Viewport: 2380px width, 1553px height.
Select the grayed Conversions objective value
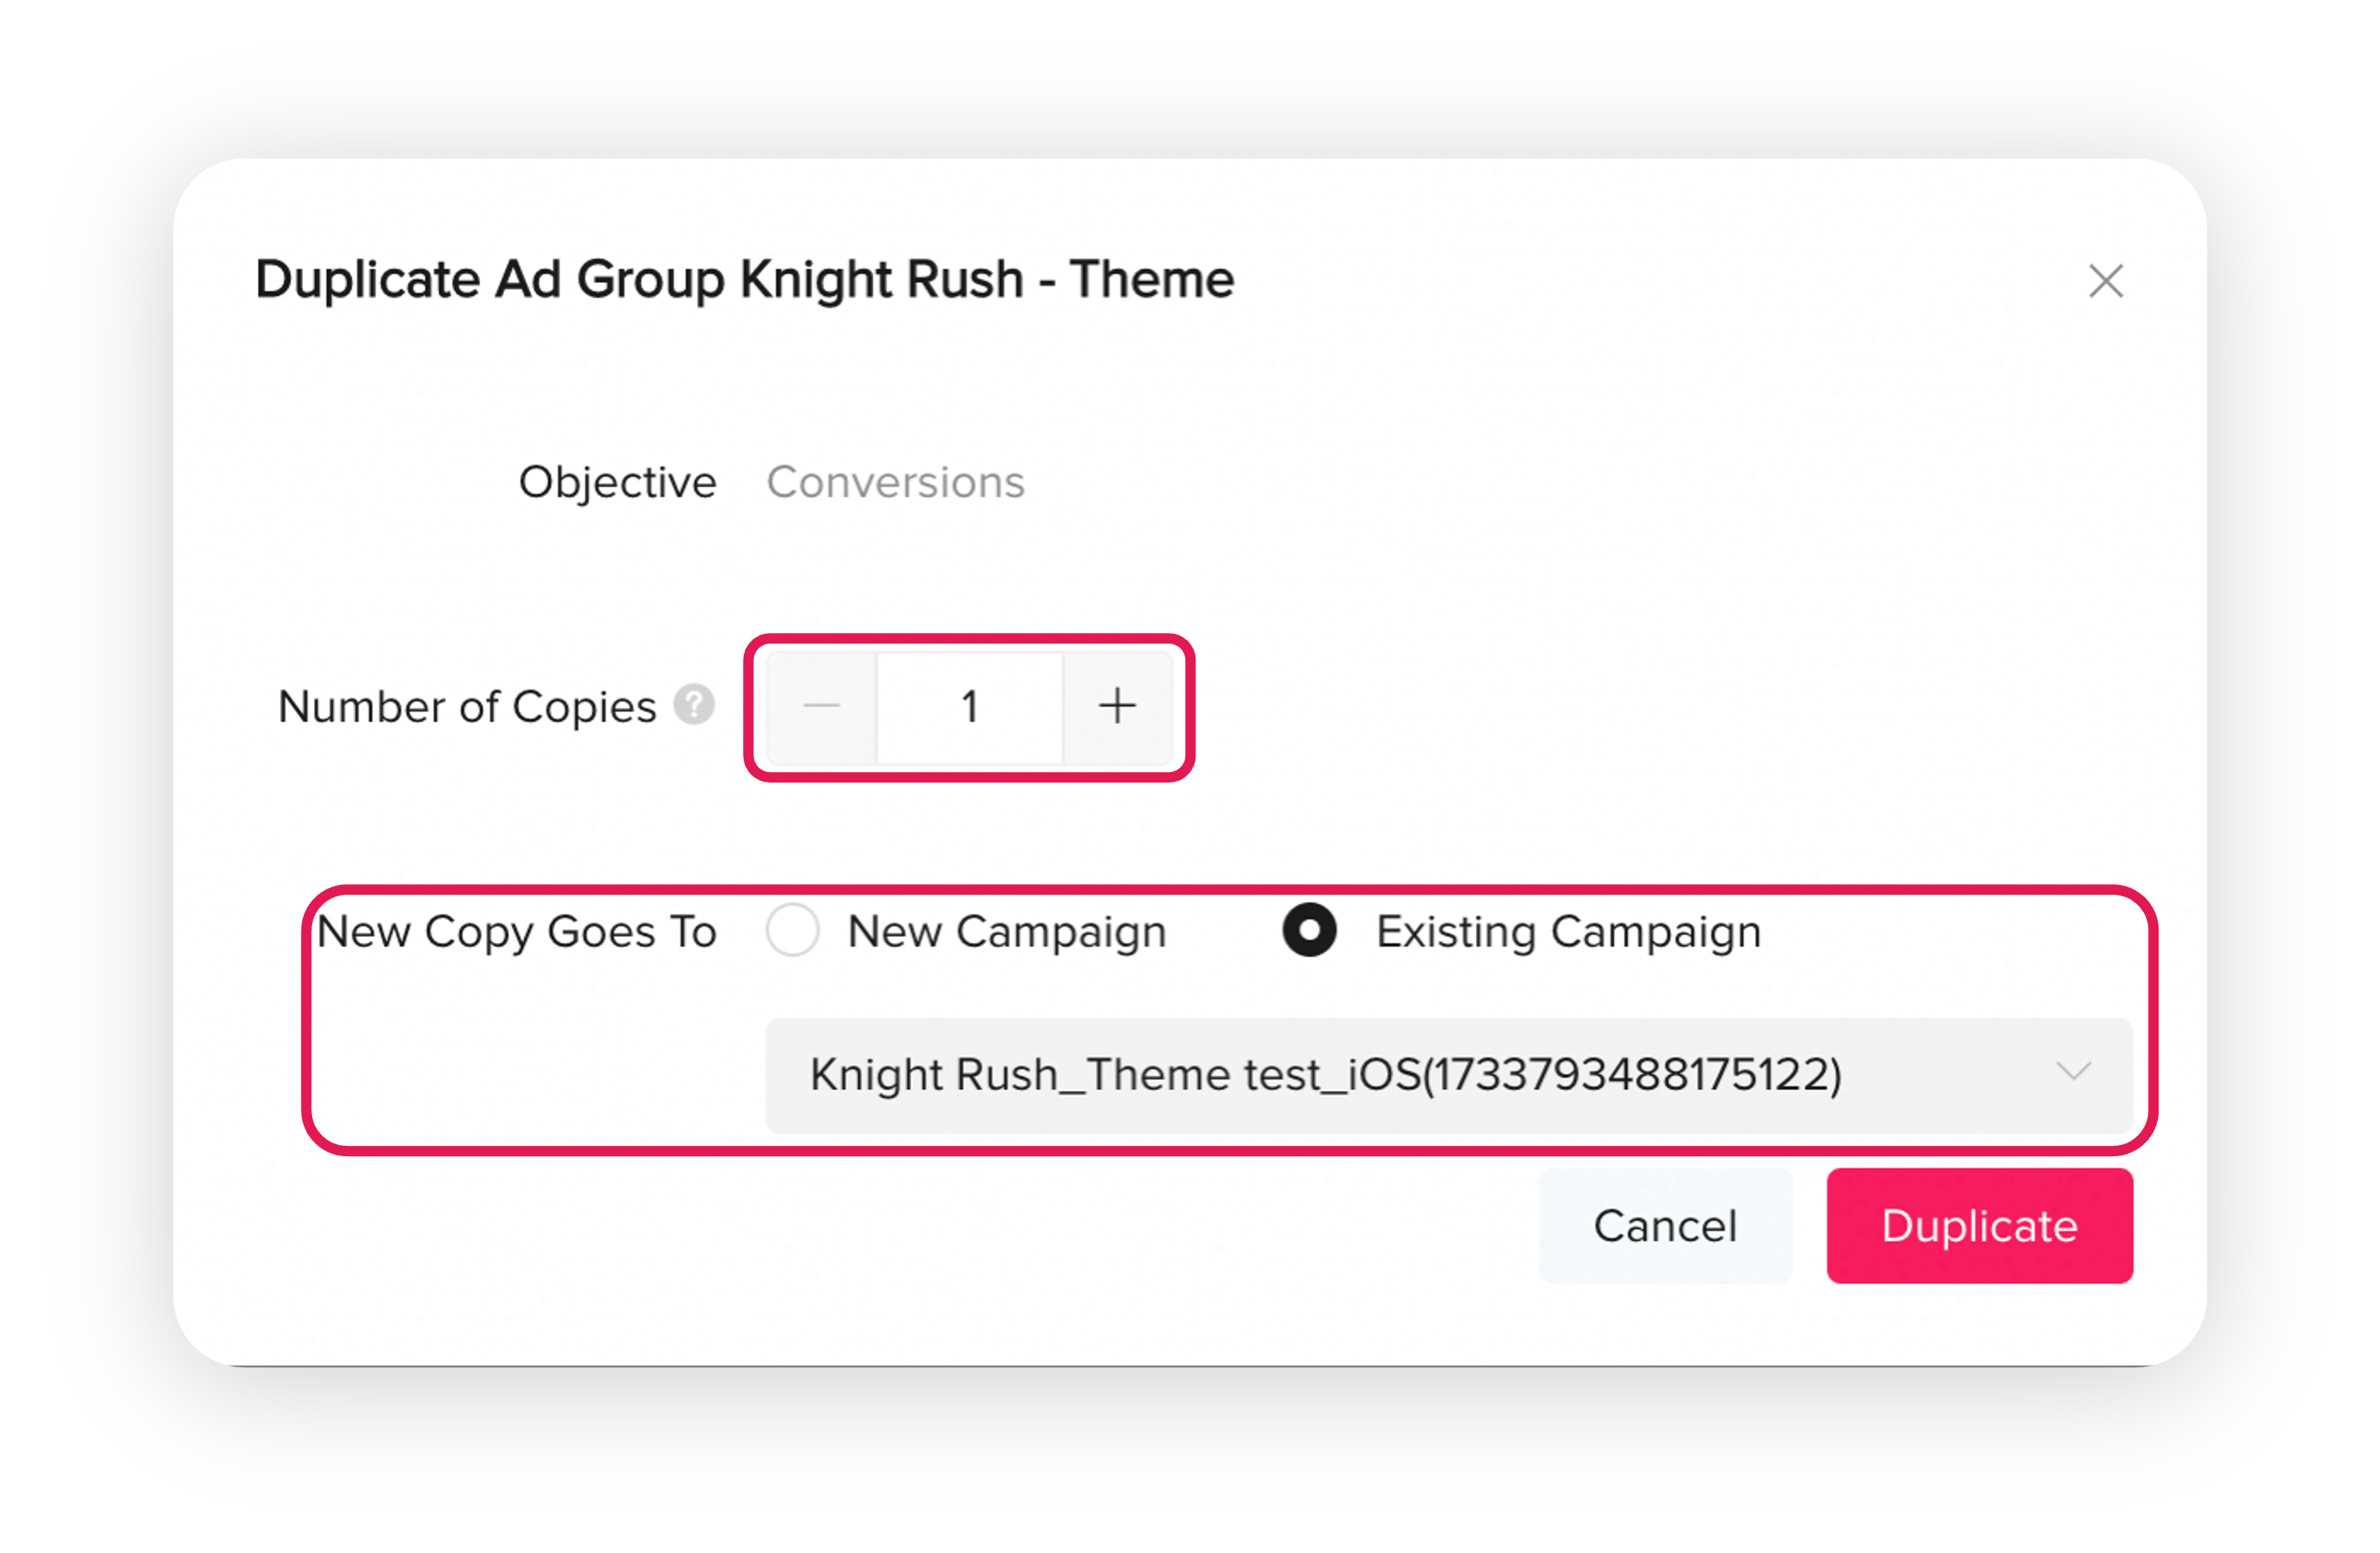click(x=895, y=482)
